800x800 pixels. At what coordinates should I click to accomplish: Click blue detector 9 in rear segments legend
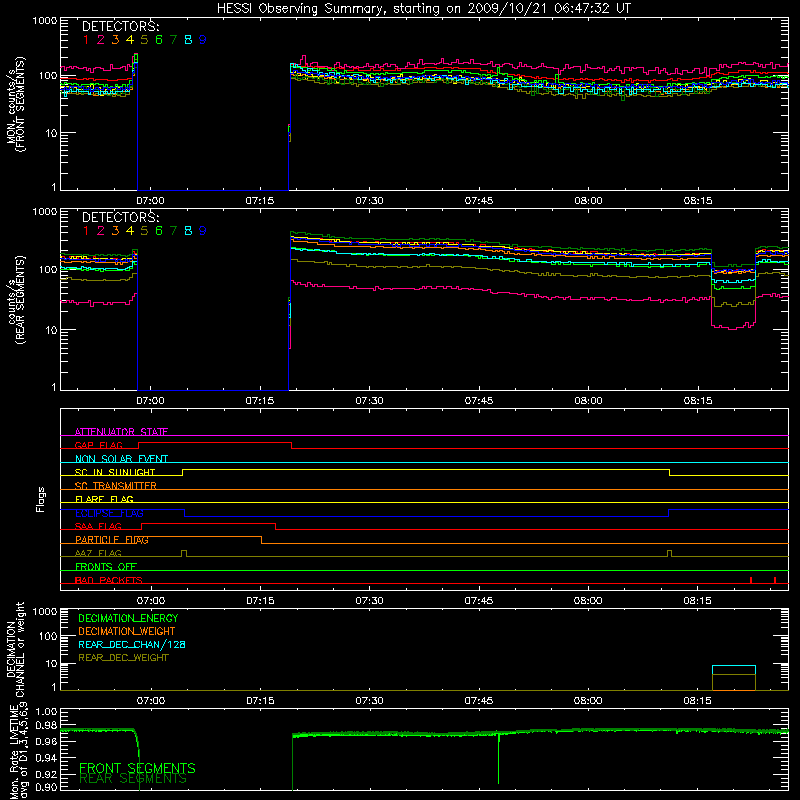tap(203, 231)
